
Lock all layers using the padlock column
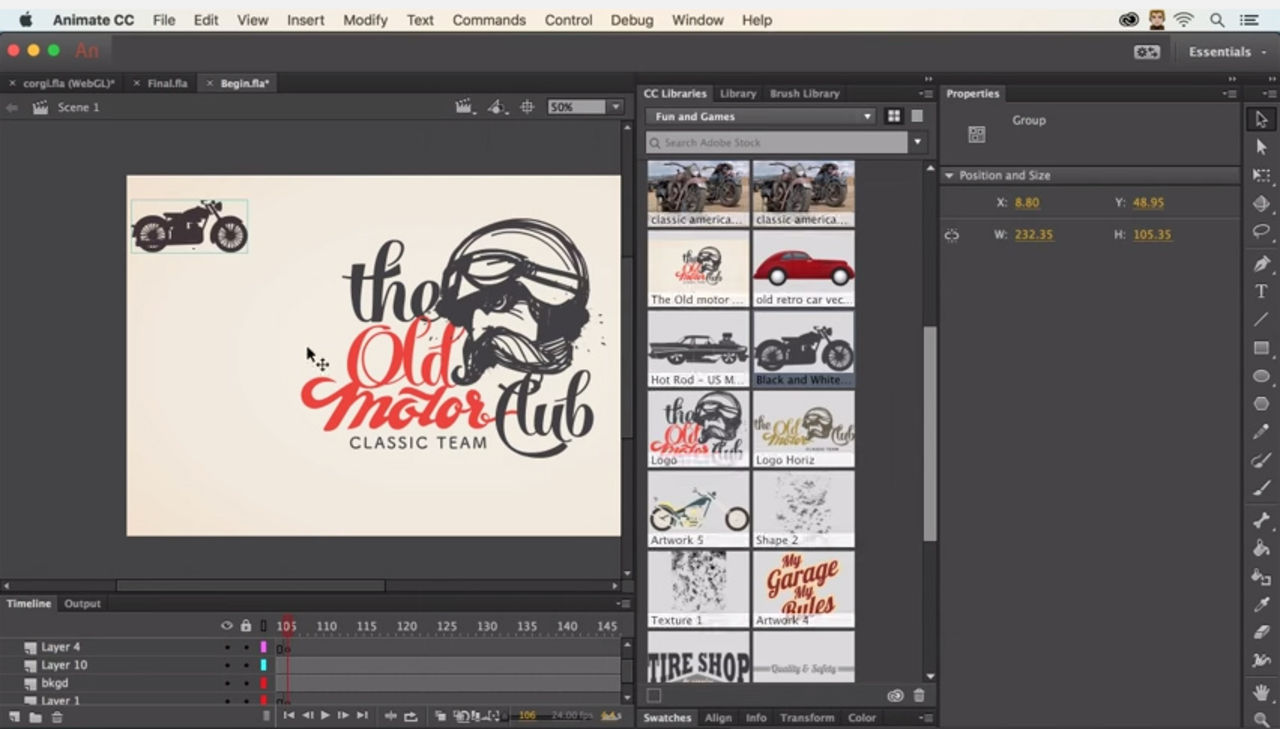pos(246,624)
